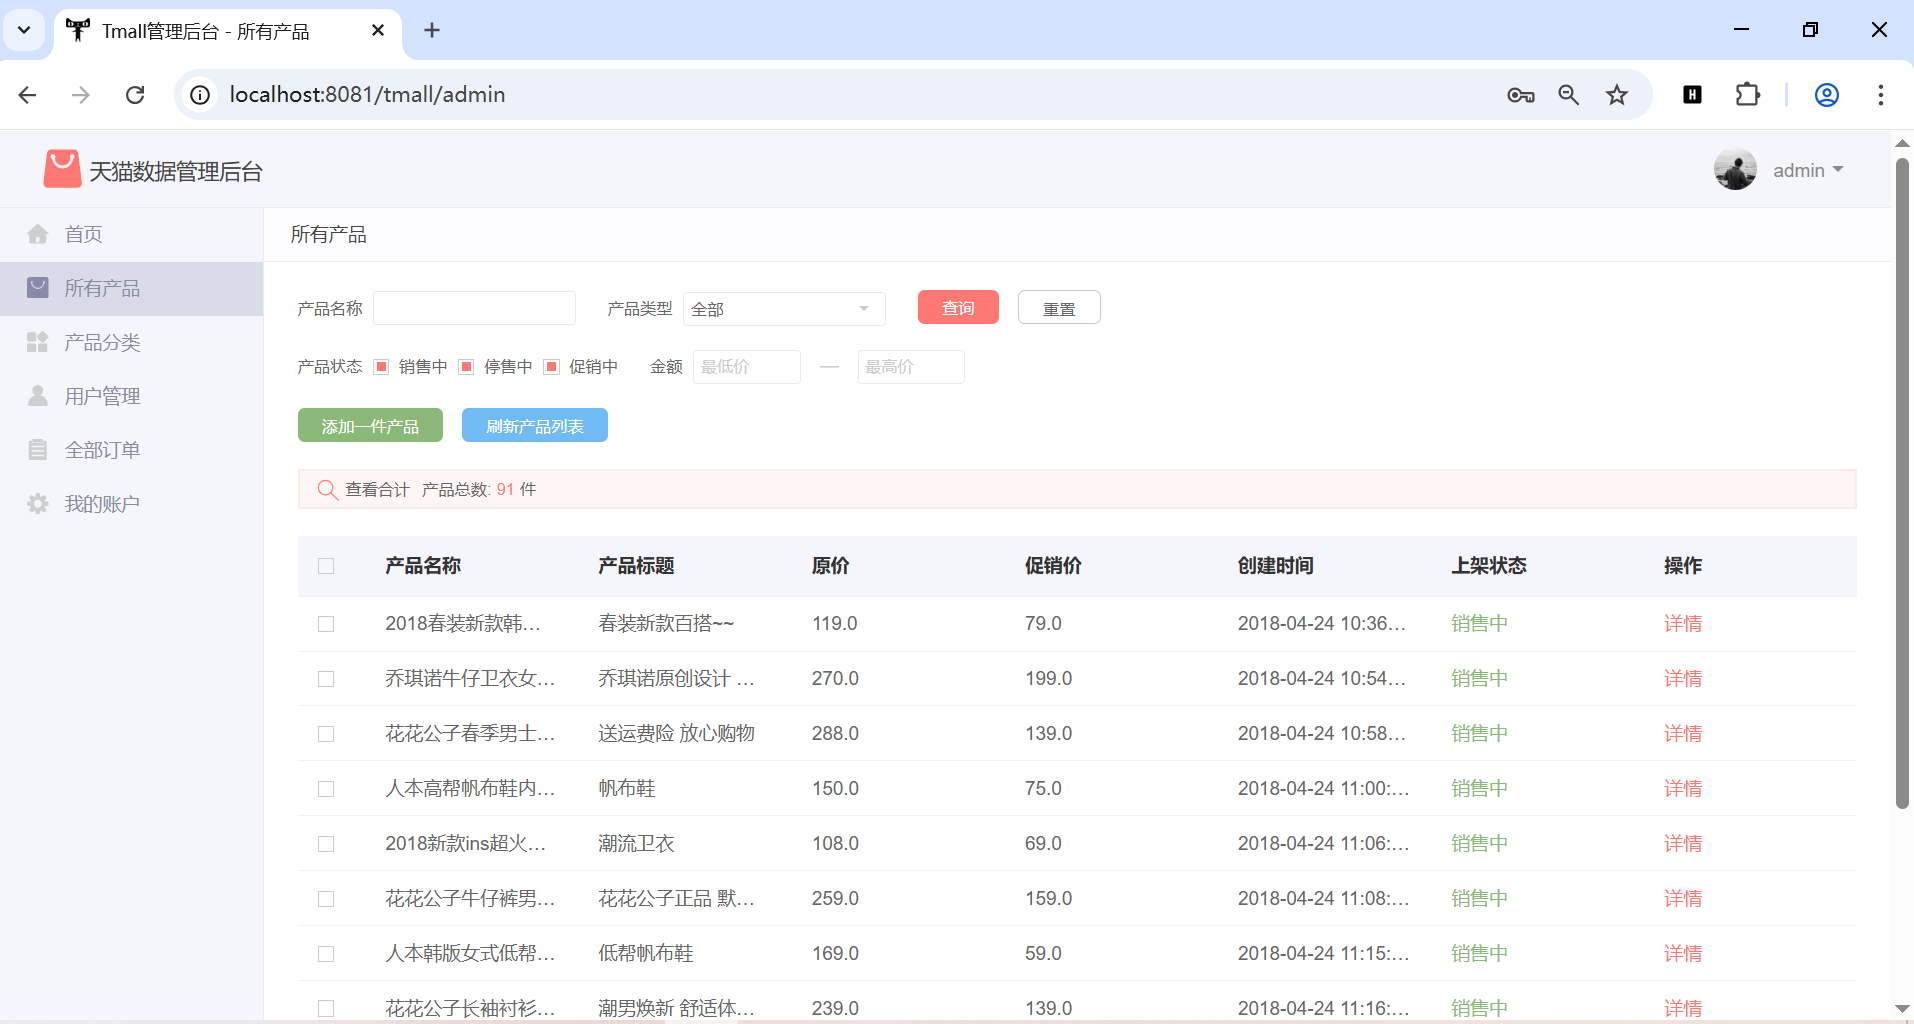Open the browser profile icon

point(1827,95)
